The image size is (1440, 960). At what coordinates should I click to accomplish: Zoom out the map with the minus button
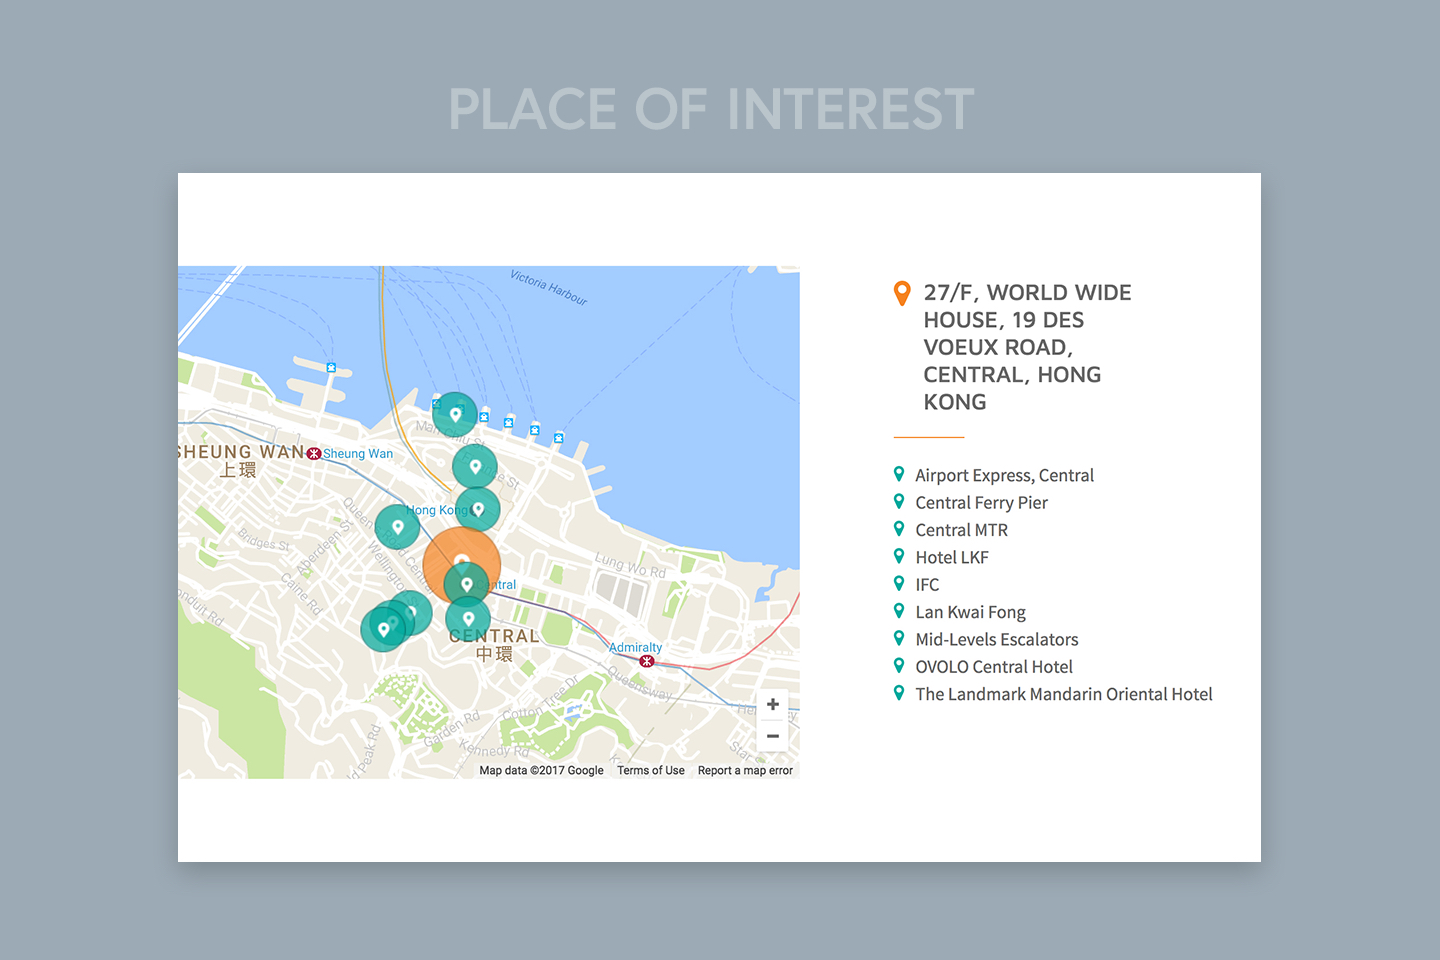point(773,736)
